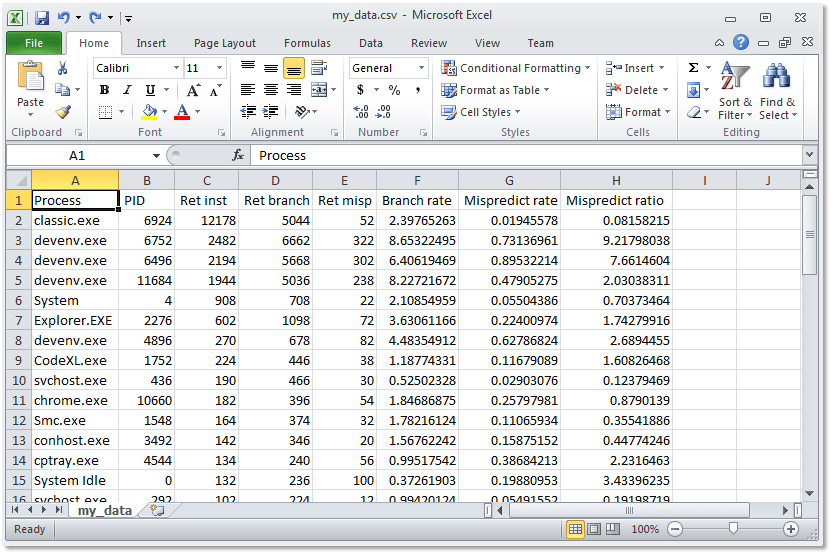832x555 pixels.
Task: Click the Undo arrow icon
Action: (64, 18)
